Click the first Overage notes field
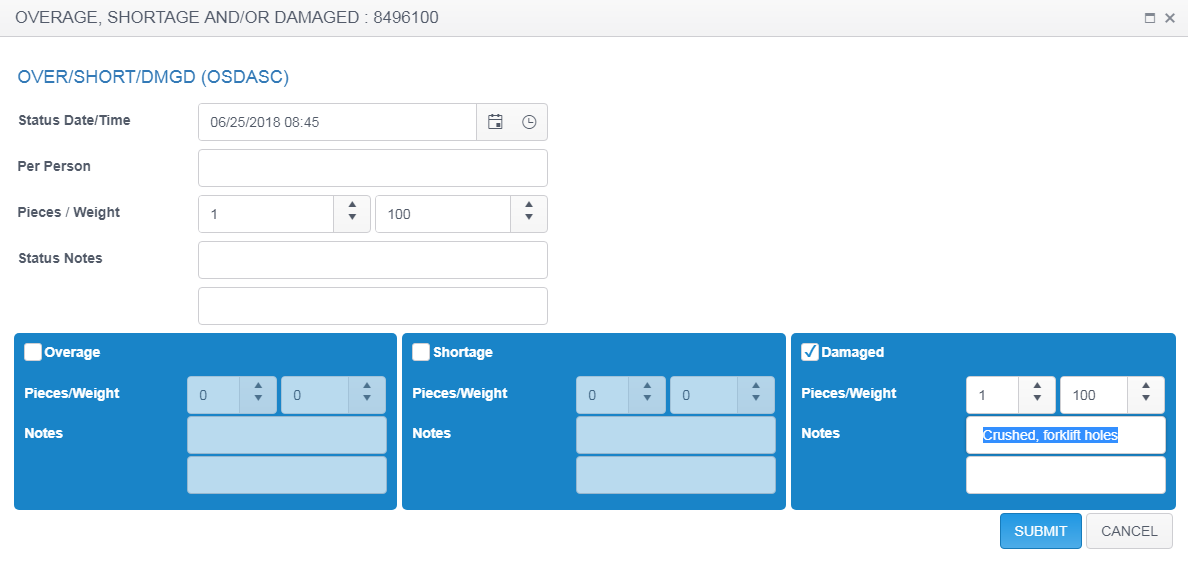 [x=287, y=435]
